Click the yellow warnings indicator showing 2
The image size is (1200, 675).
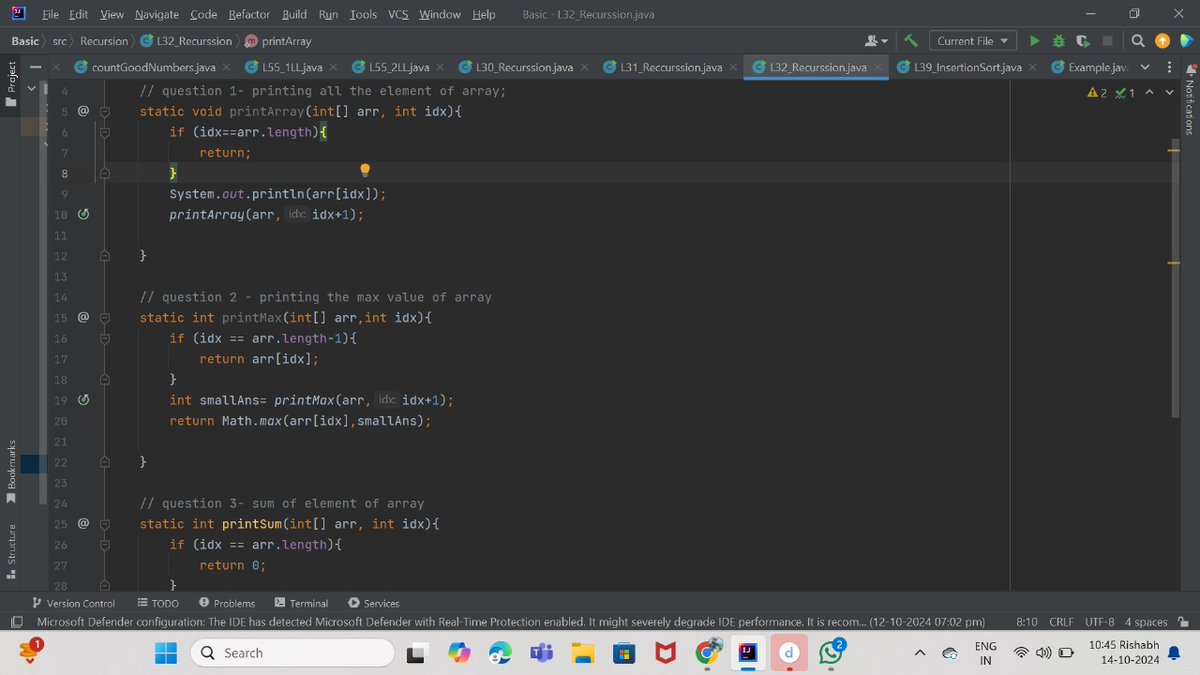[1097, 92]
